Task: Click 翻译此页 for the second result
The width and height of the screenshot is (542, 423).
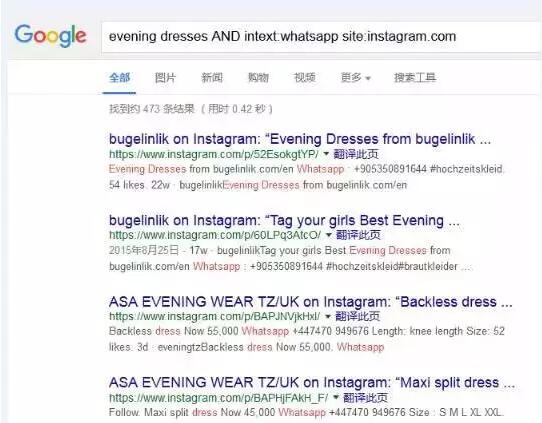Action: (358, 235)
